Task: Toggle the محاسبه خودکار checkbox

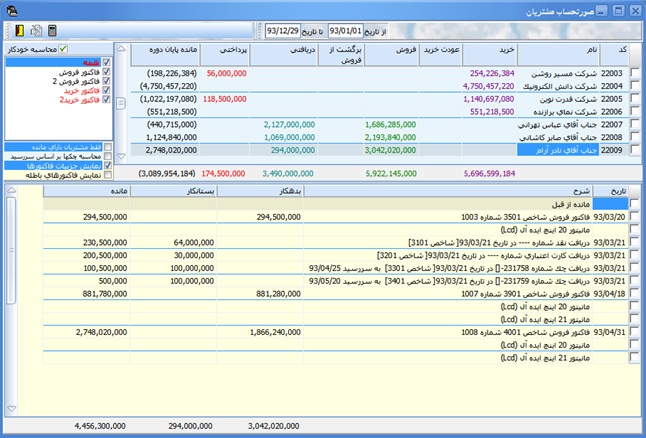Action: (63, 49)
